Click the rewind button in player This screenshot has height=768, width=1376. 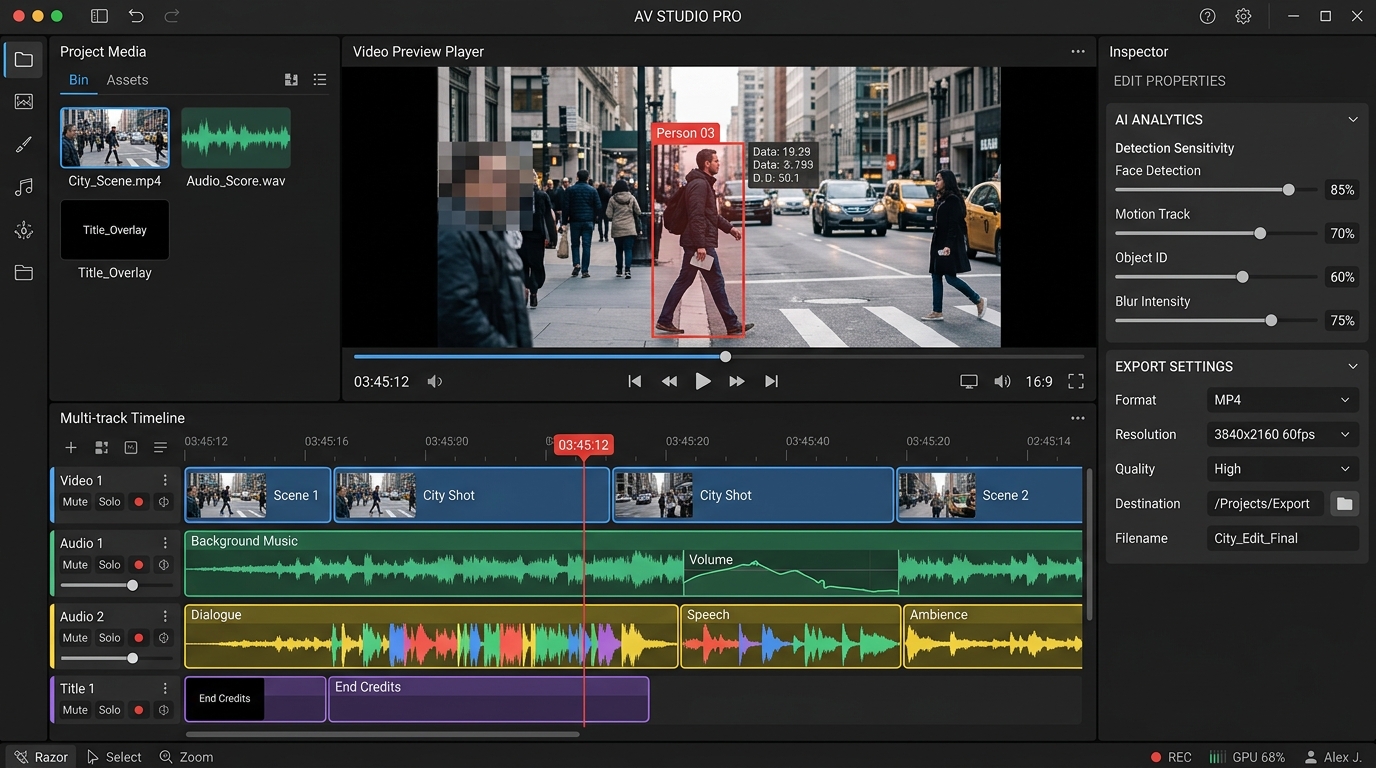[x=669, y=381]
